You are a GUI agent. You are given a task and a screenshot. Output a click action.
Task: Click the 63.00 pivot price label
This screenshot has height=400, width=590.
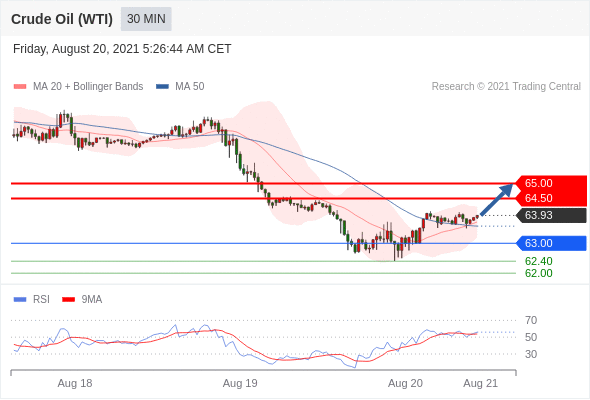click(x=551, y=243)
